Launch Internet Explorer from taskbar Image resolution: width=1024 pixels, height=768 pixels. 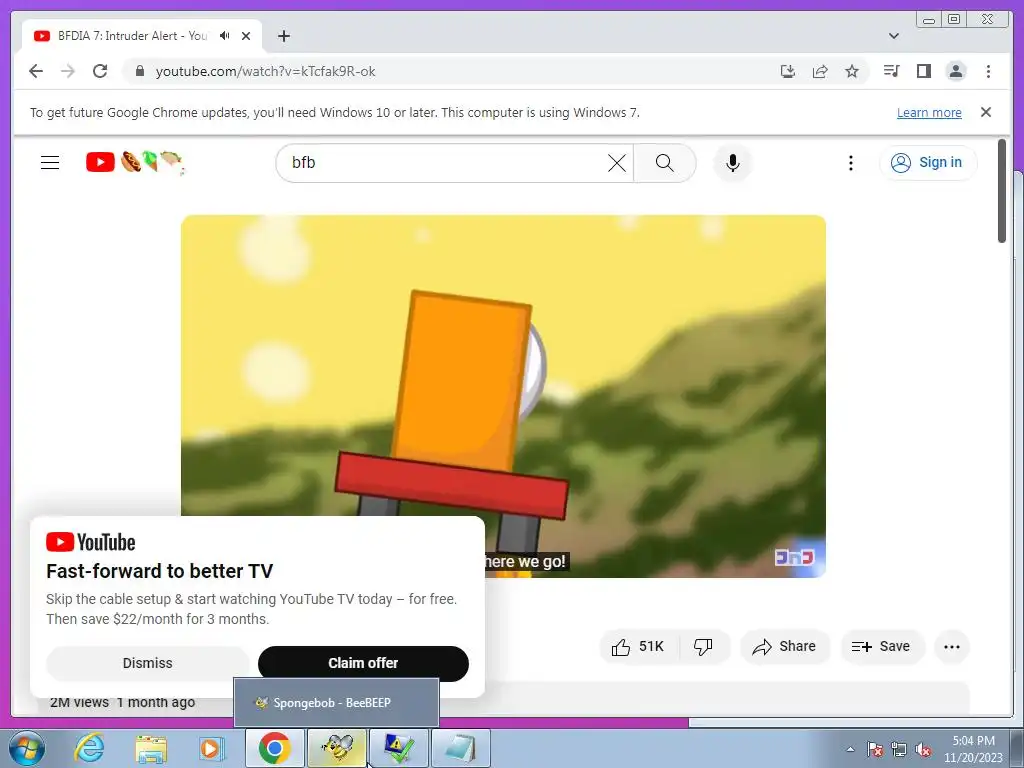pos(89,748)
